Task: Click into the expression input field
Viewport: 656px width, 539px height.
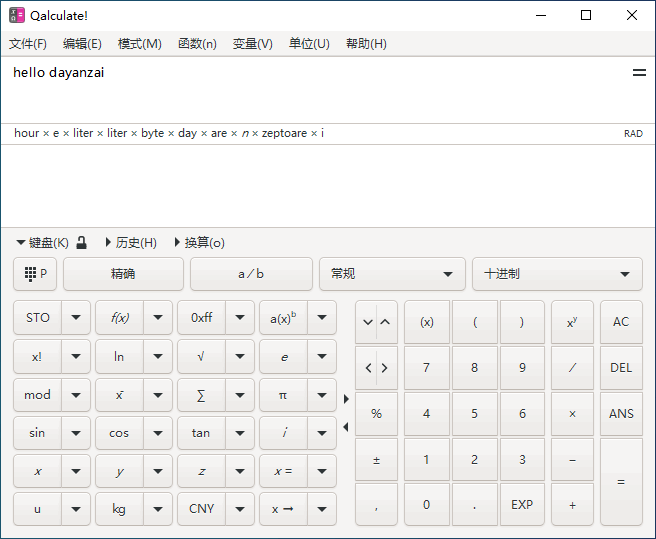Action: tap(316, 90)
